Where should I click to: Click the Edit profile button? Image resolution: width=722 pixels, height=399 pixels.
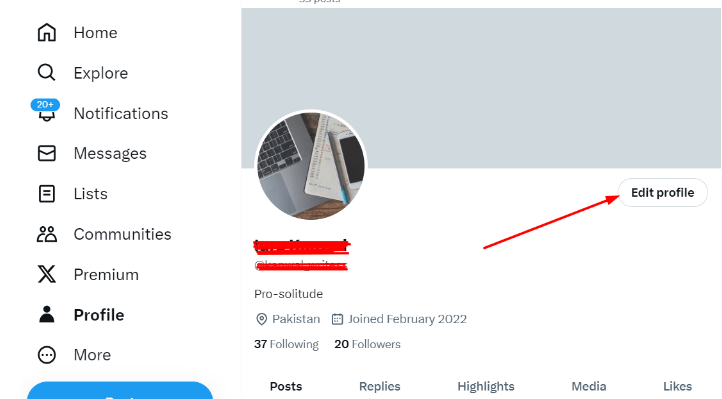click(662, 192)
